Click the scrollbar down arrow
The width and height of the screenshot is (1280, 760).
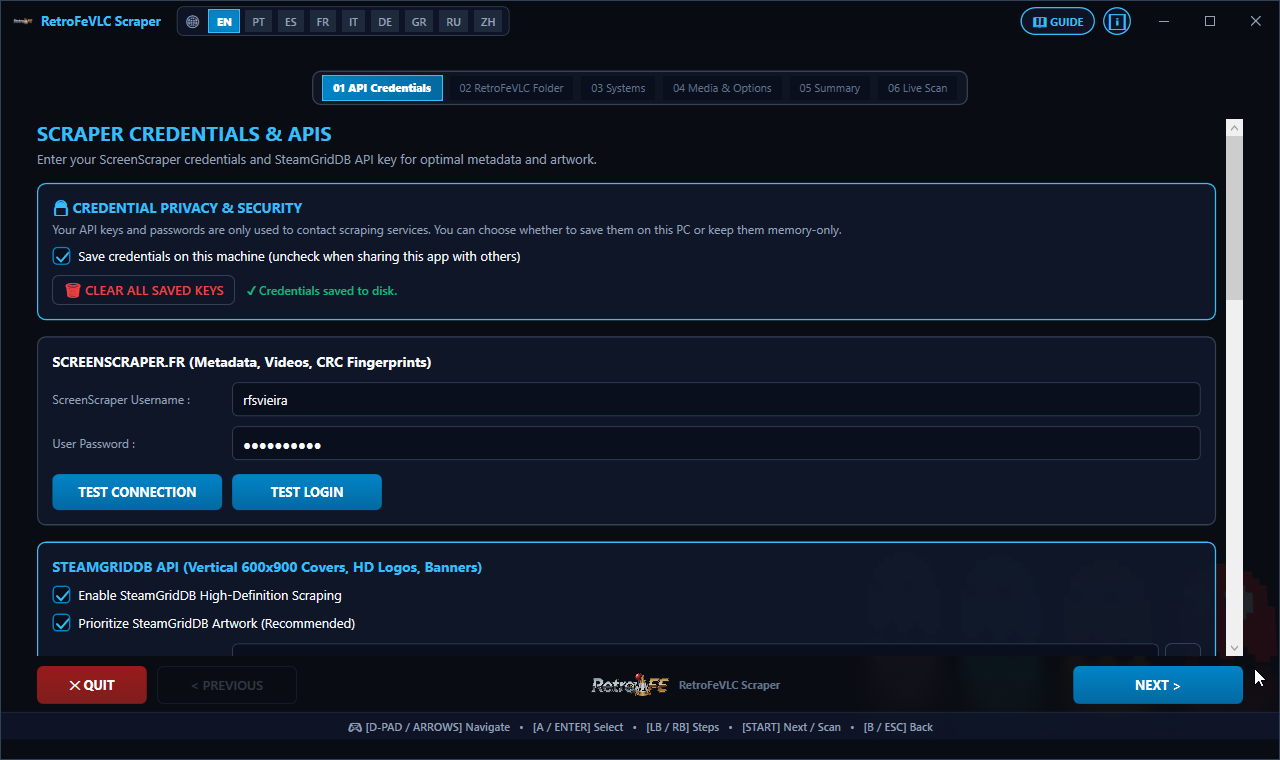1234,647
